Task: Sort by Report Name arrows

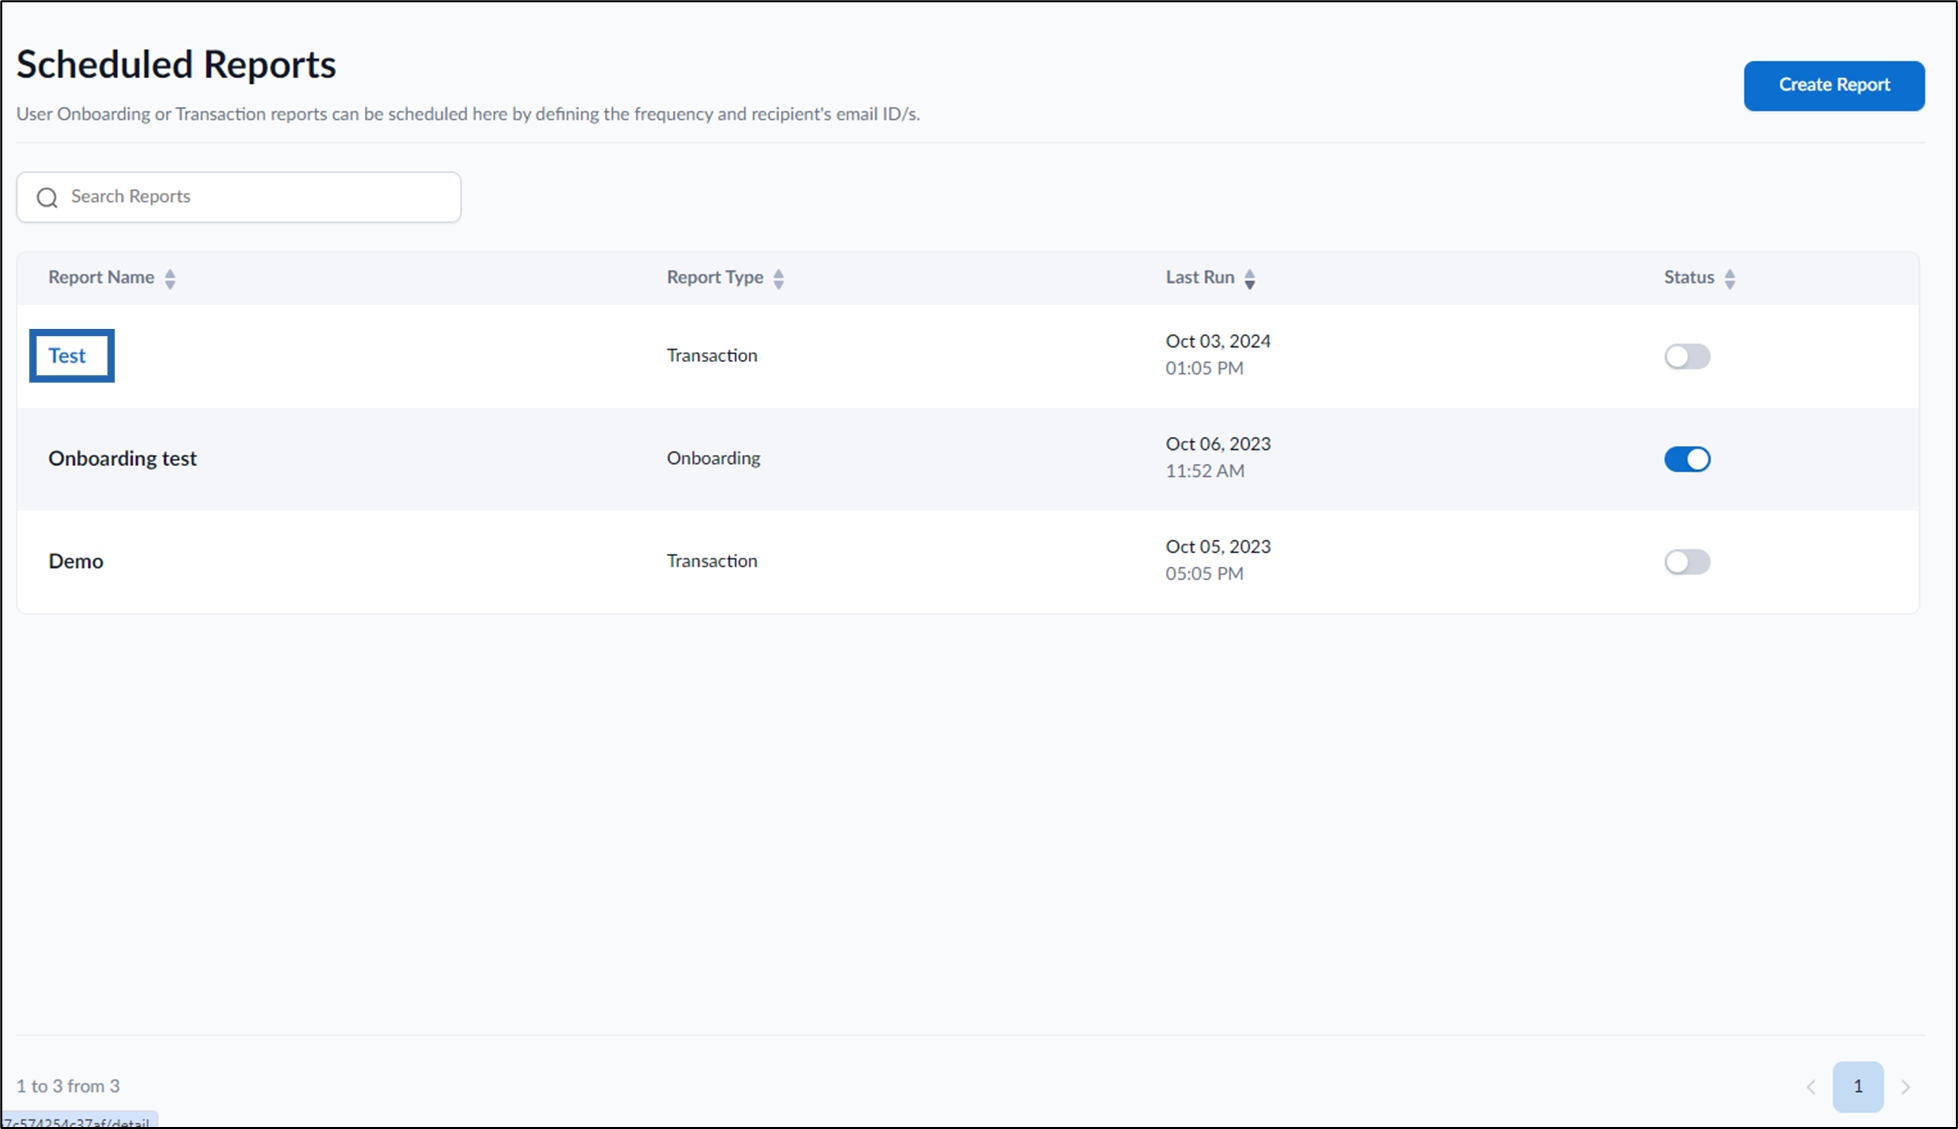Action: [x=170, y=278]
